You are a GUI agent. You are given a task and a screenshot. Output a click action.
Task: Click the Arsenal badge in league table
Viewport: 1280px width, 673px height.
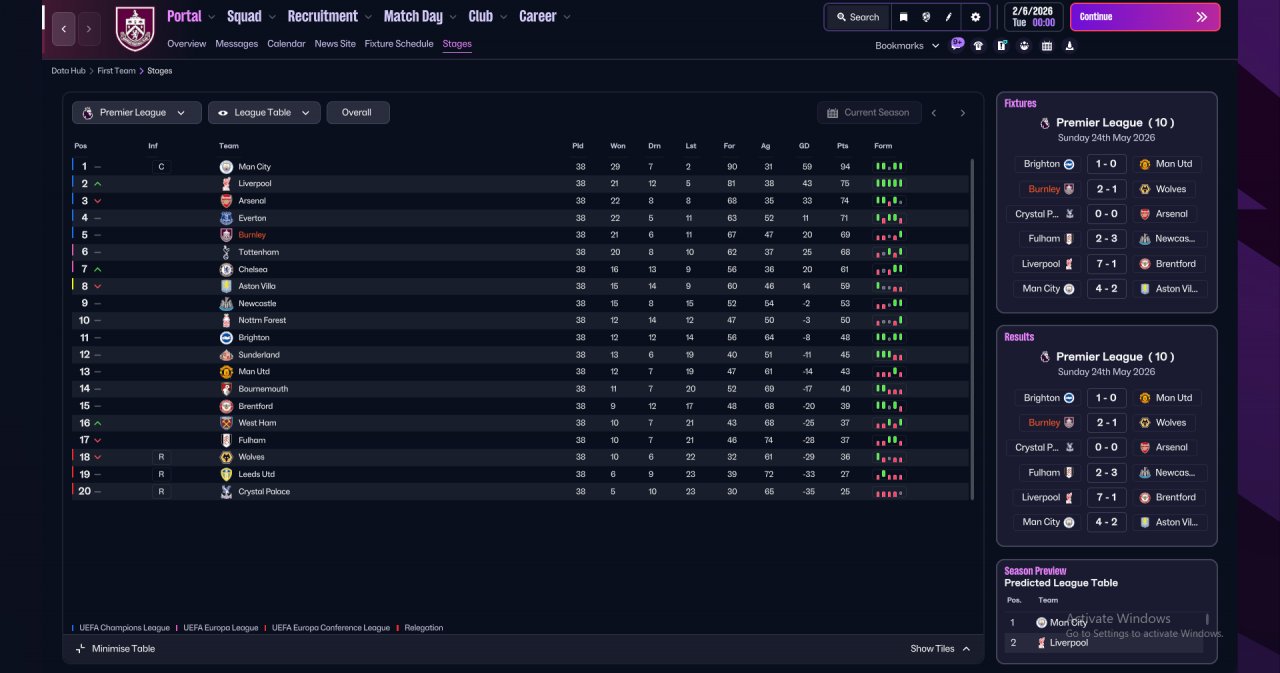pos(226,201)
